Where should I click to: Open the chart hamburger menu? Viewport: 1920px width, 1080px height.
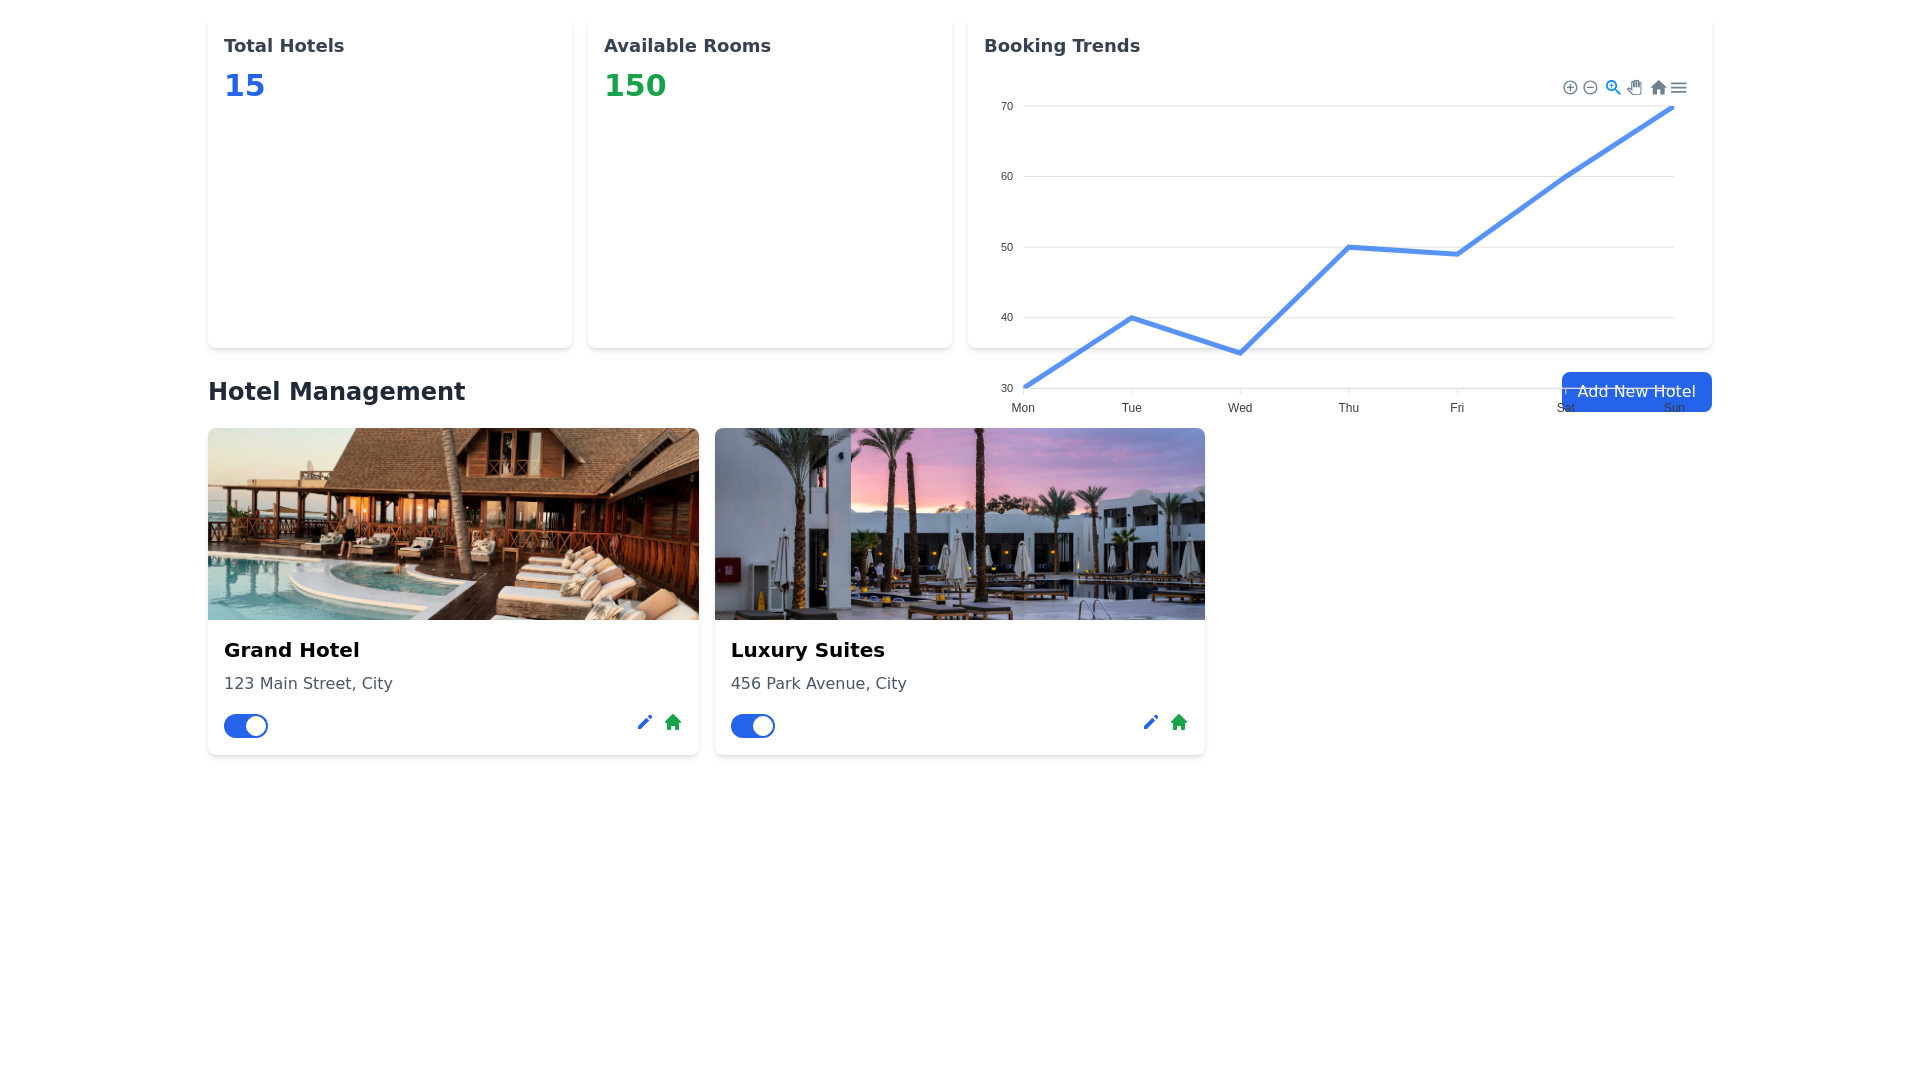(x=1679, y=88)
